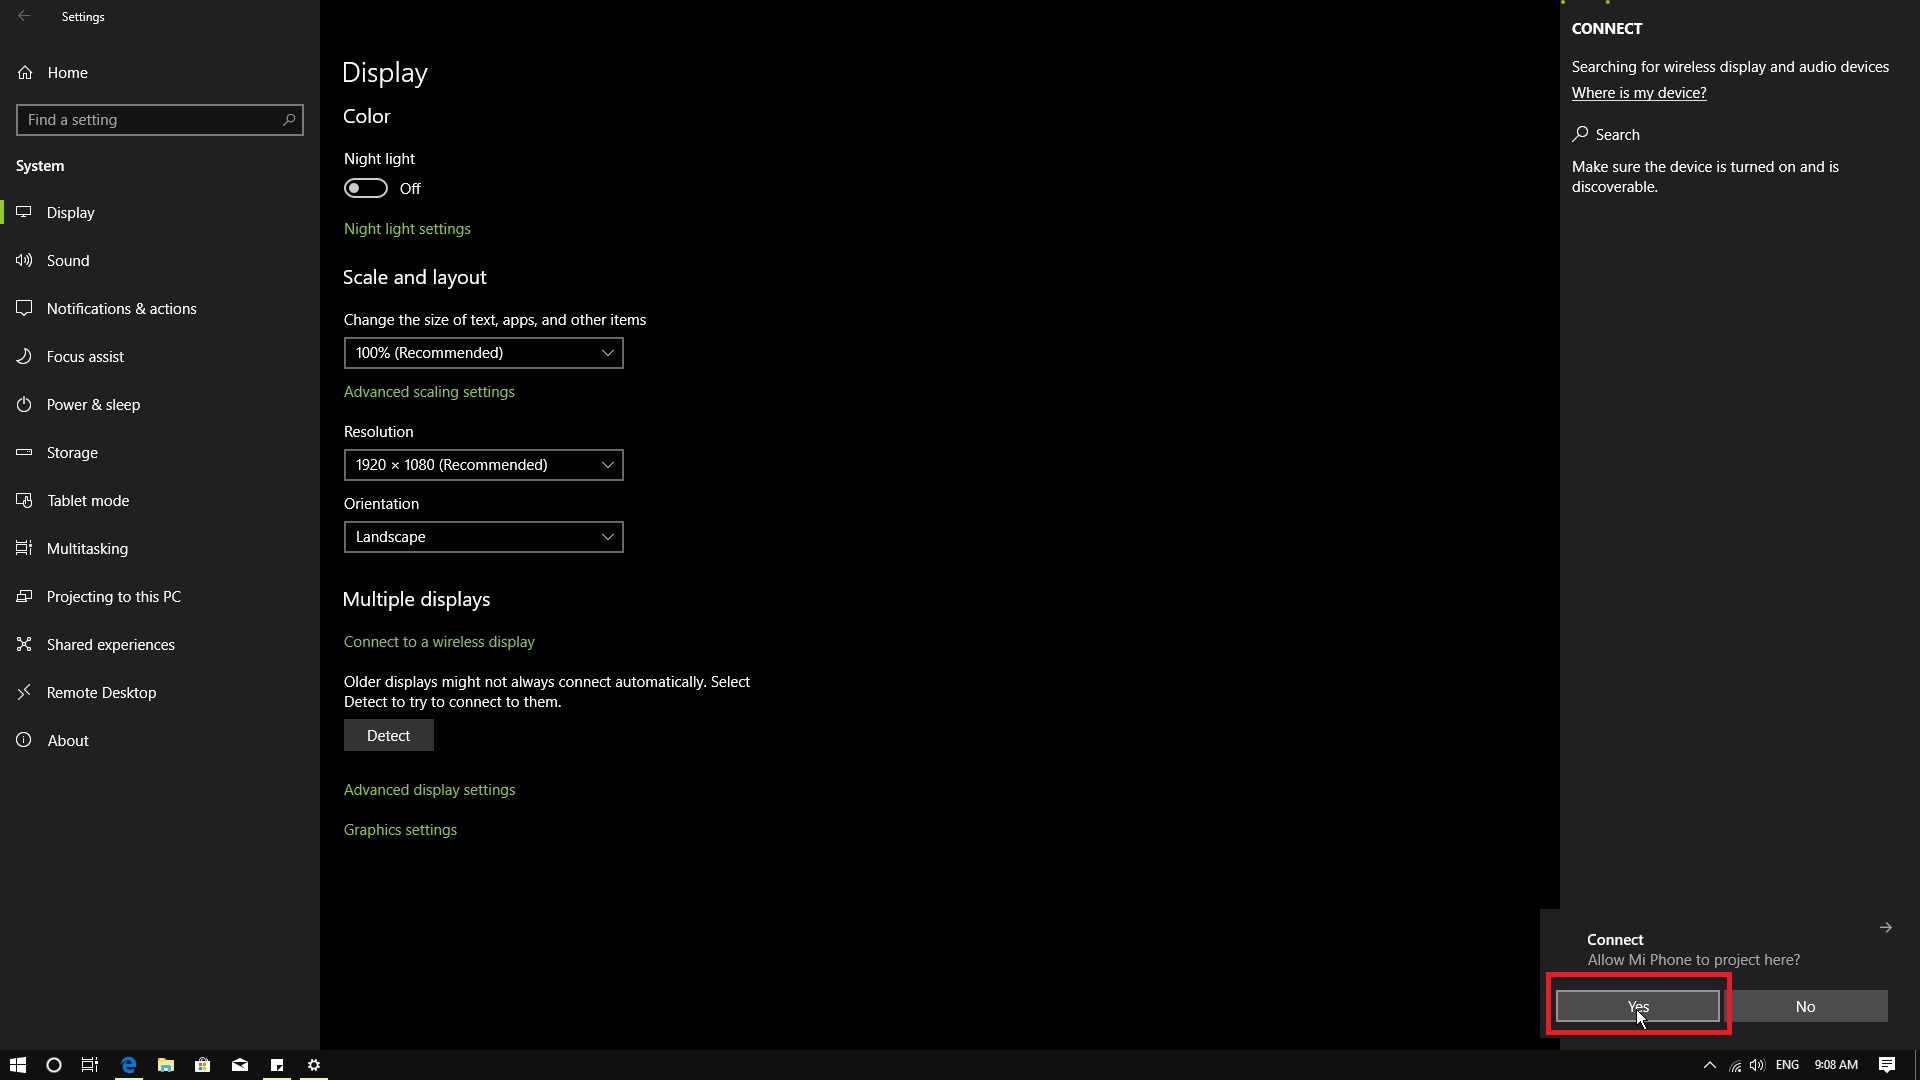The image size is (1920, 1080).
Task: Click No on the Connect prompt
Action: tap(1805, 1007)
